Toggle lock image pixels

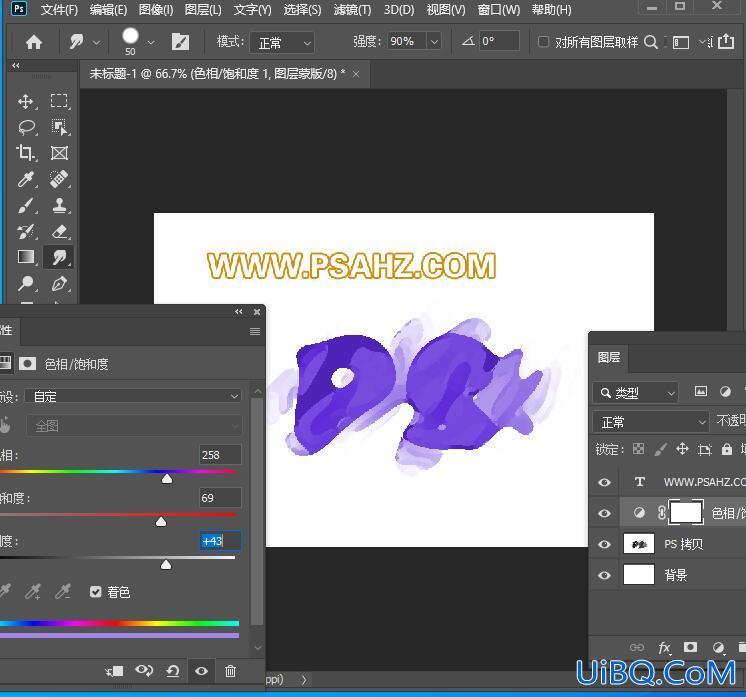coord(660,449)
